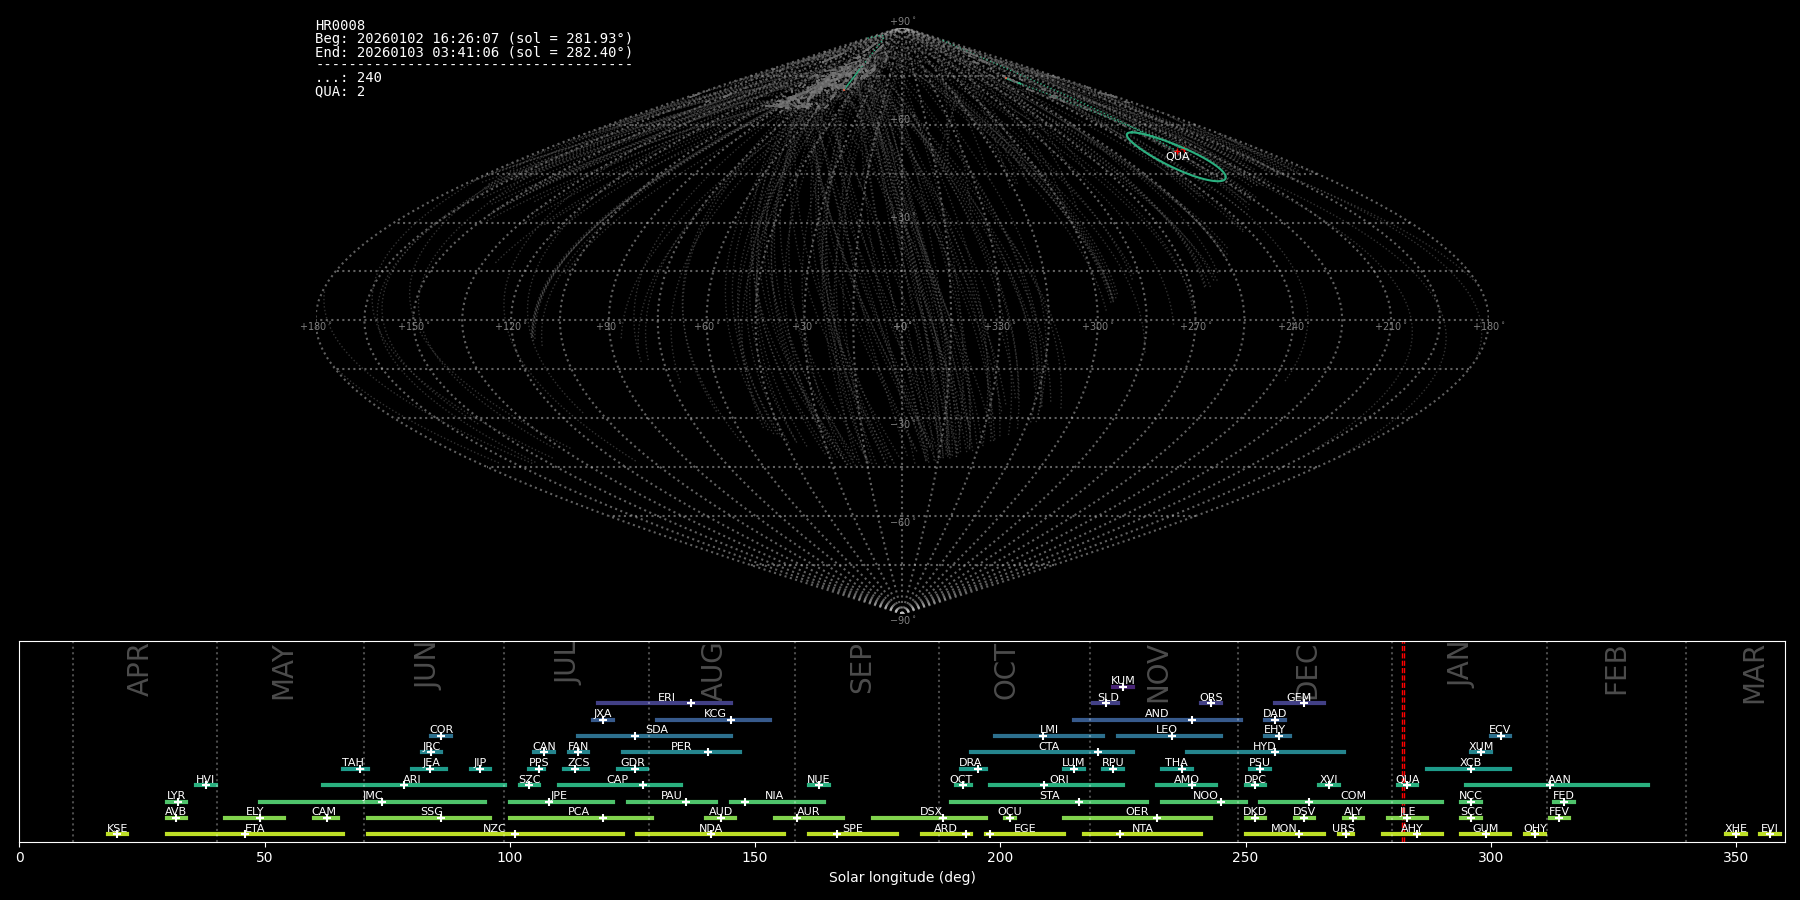Click the MON shower label
The image size is (1800, 900).
tap(1284, 829)
